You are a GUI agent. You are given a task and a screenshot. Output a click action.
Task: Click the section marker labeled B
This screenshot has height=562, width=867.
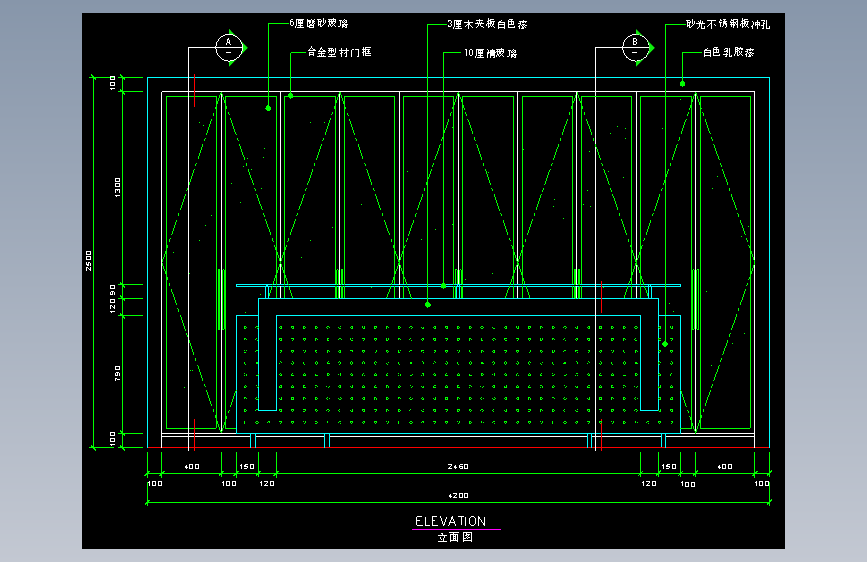click(x=636, y=48)
